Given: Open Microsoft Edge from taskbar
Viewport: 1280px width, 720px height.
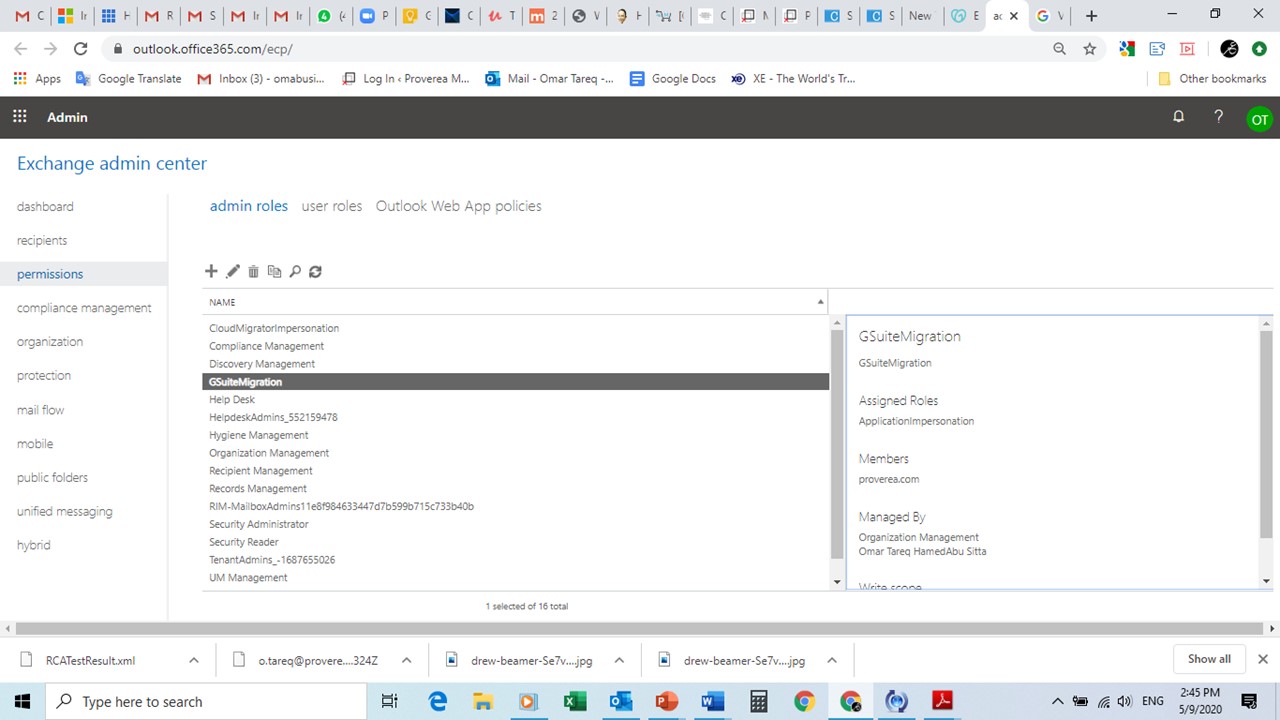Looking at the screenshot, I should pos(438,701).
